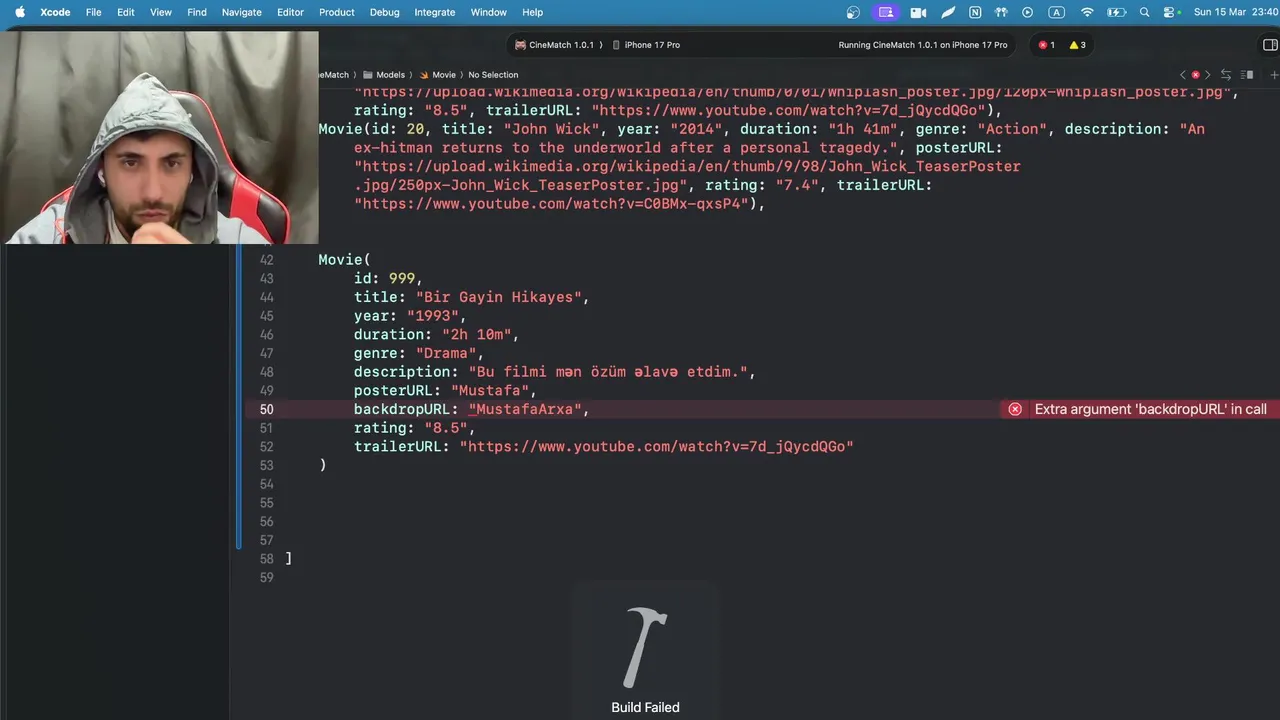Click the closing bracket on line 58

tap(289, 558)
